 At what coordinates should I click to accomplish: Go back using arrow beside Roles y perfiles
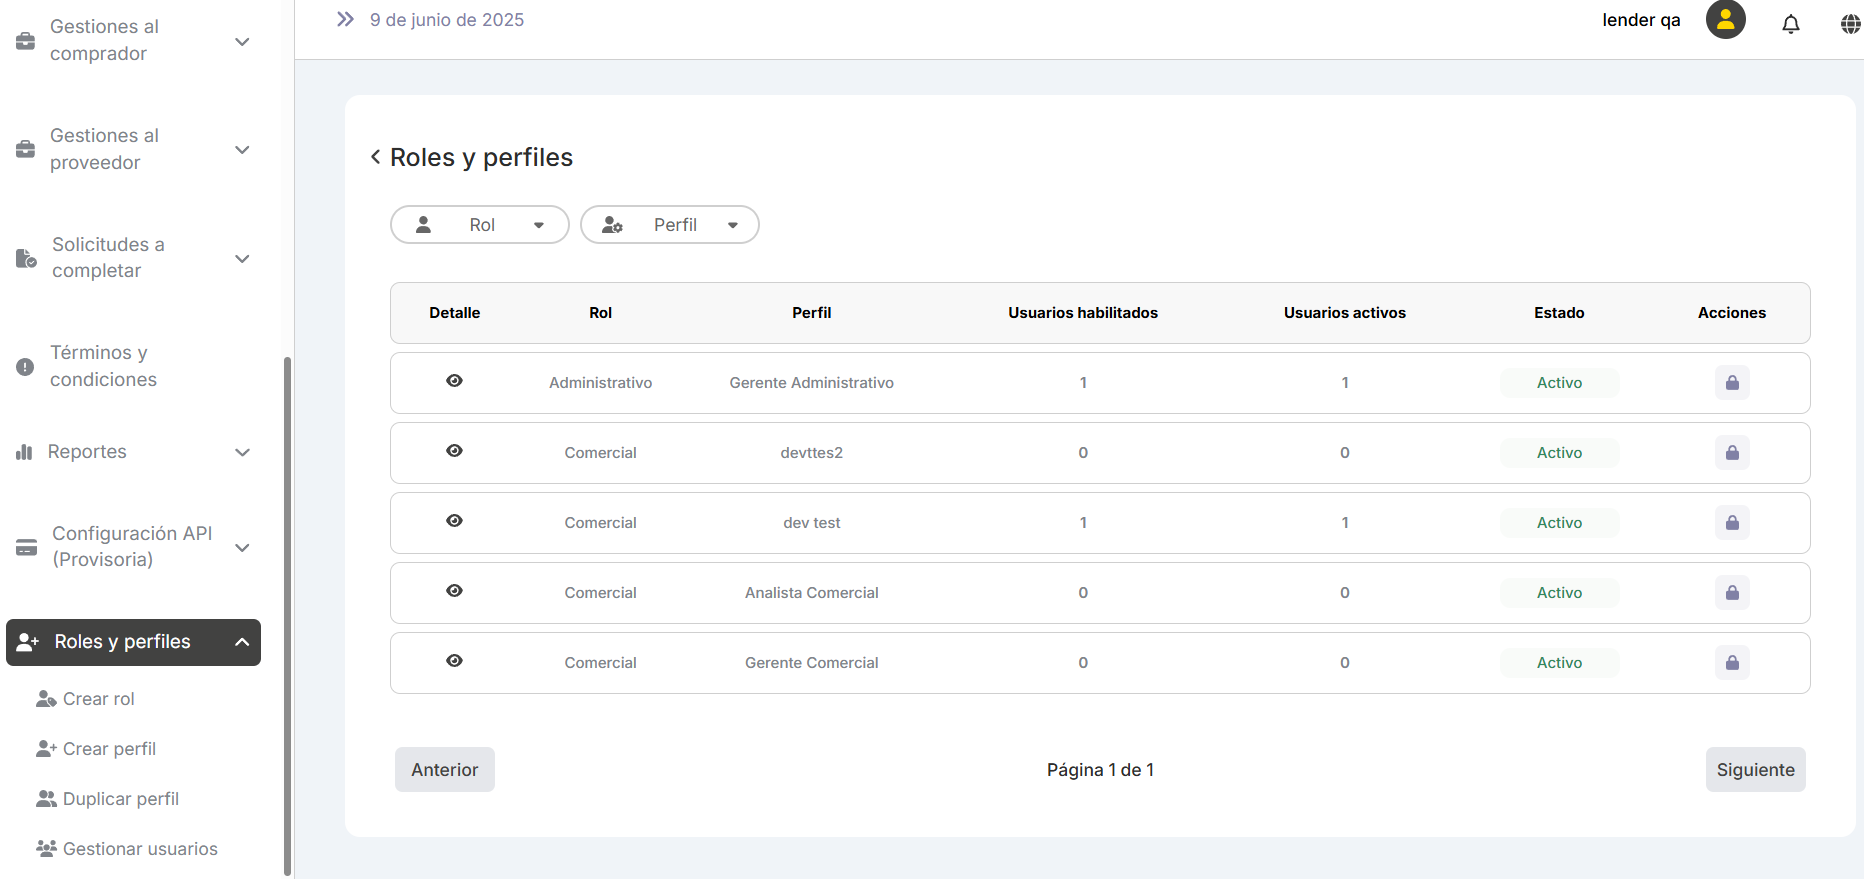point(376,157)
